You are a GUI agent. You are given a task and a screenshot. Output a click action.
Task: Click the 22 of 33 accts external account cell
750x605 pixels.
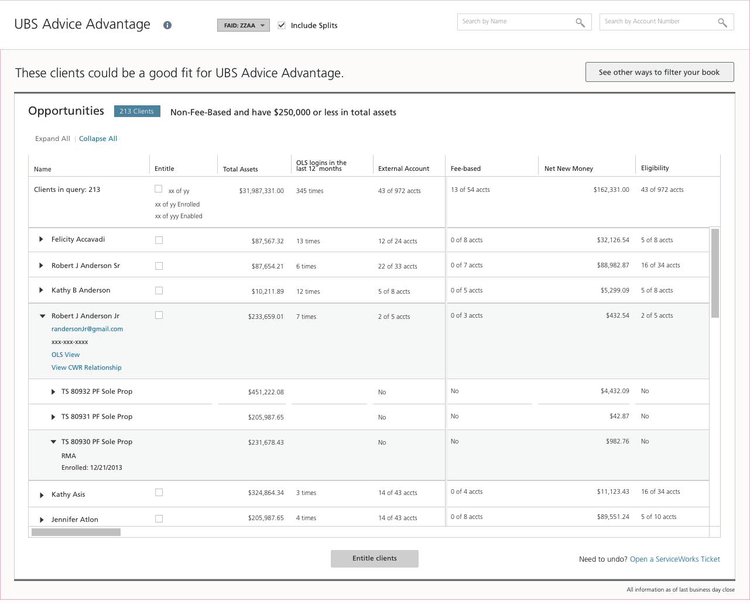coord(397,266)
